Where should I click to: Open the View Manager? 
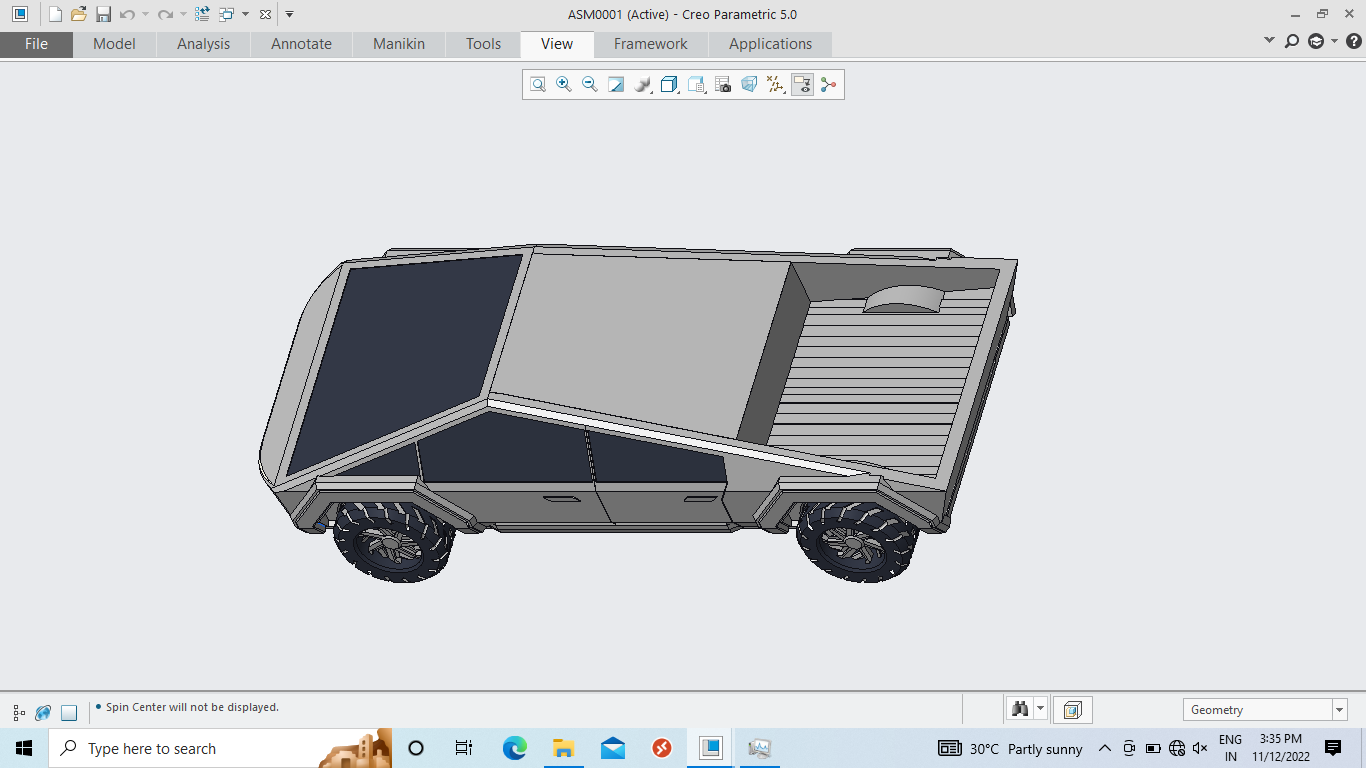tap(723, 85)
